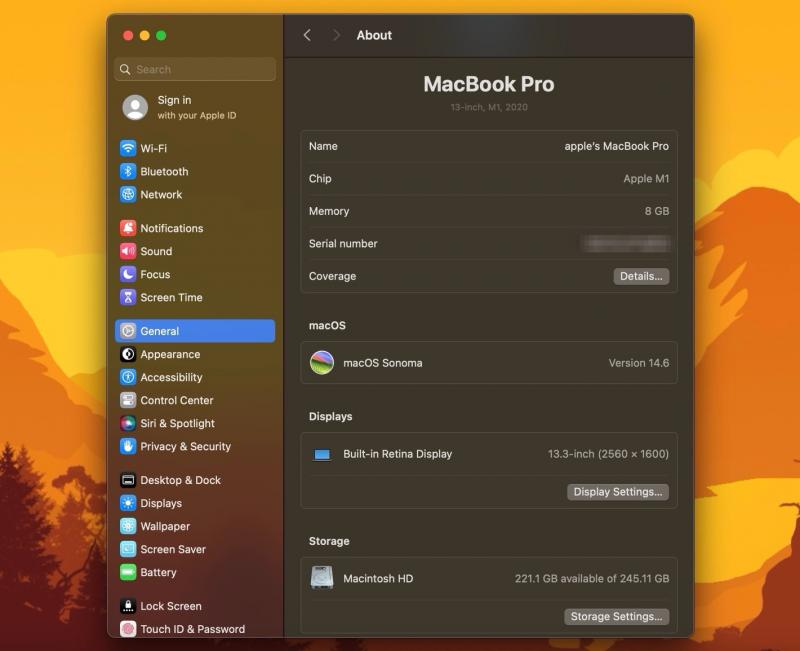
Task: Open Siri & Spotlight via its icon
Action: 128,423
